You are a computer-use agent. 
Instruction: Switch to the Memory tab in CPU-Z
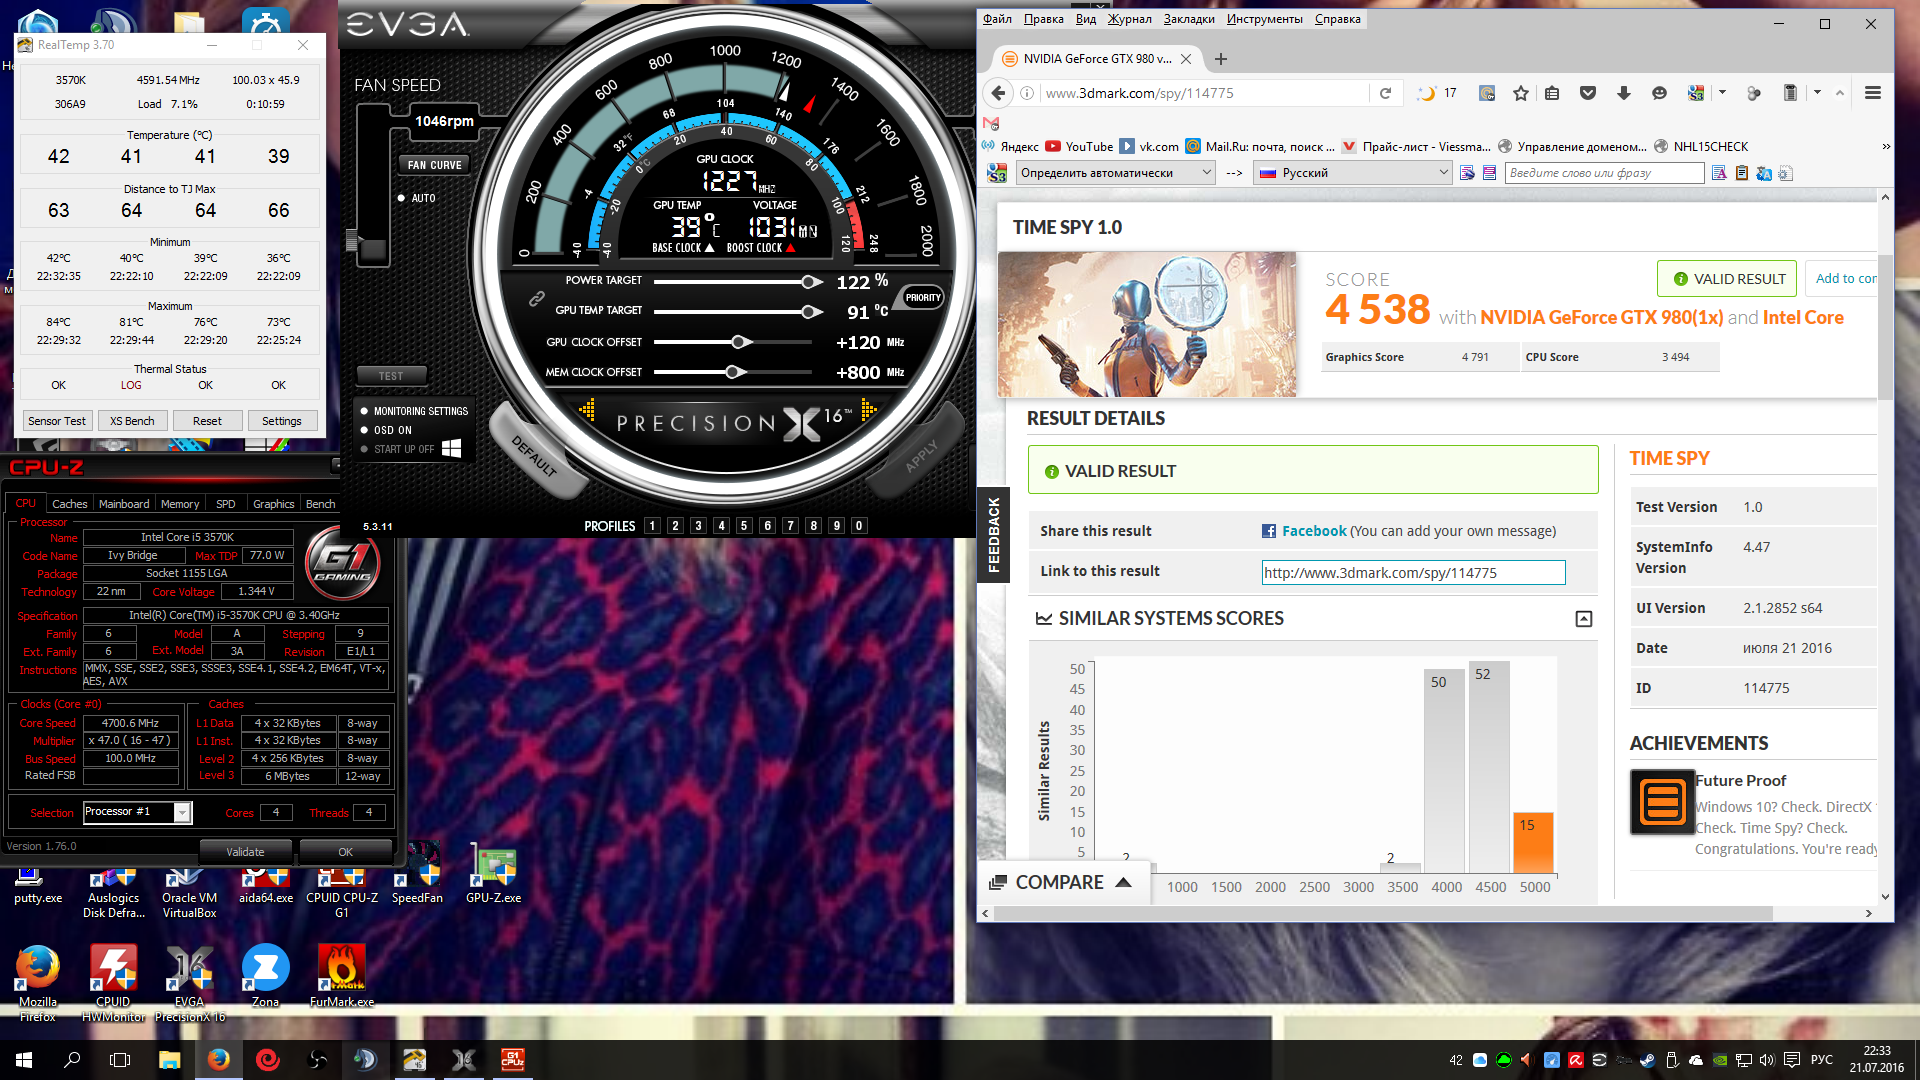[x=179, y=504]
